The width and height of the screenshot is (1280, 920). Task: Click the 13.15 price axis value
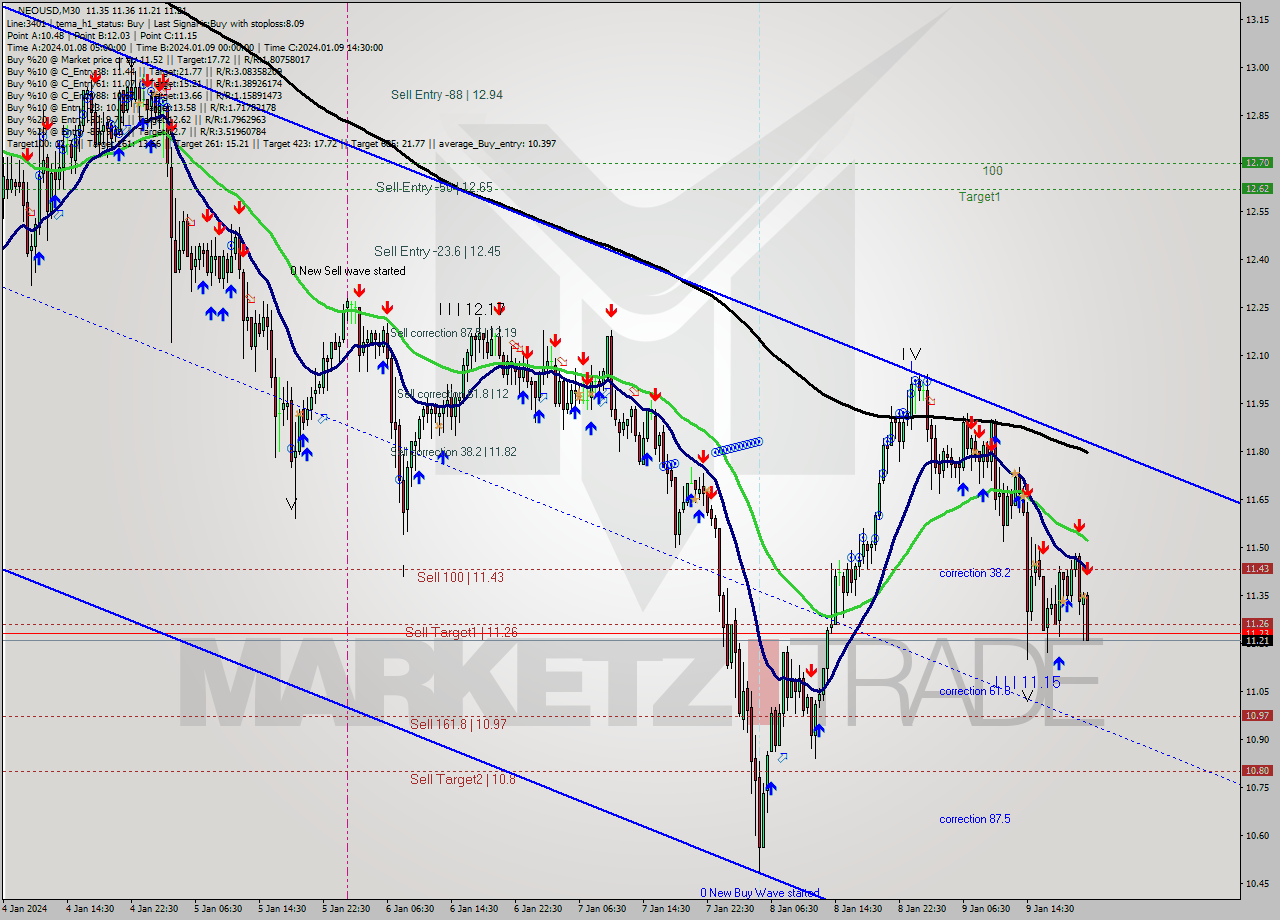[x=1257, y=19]
